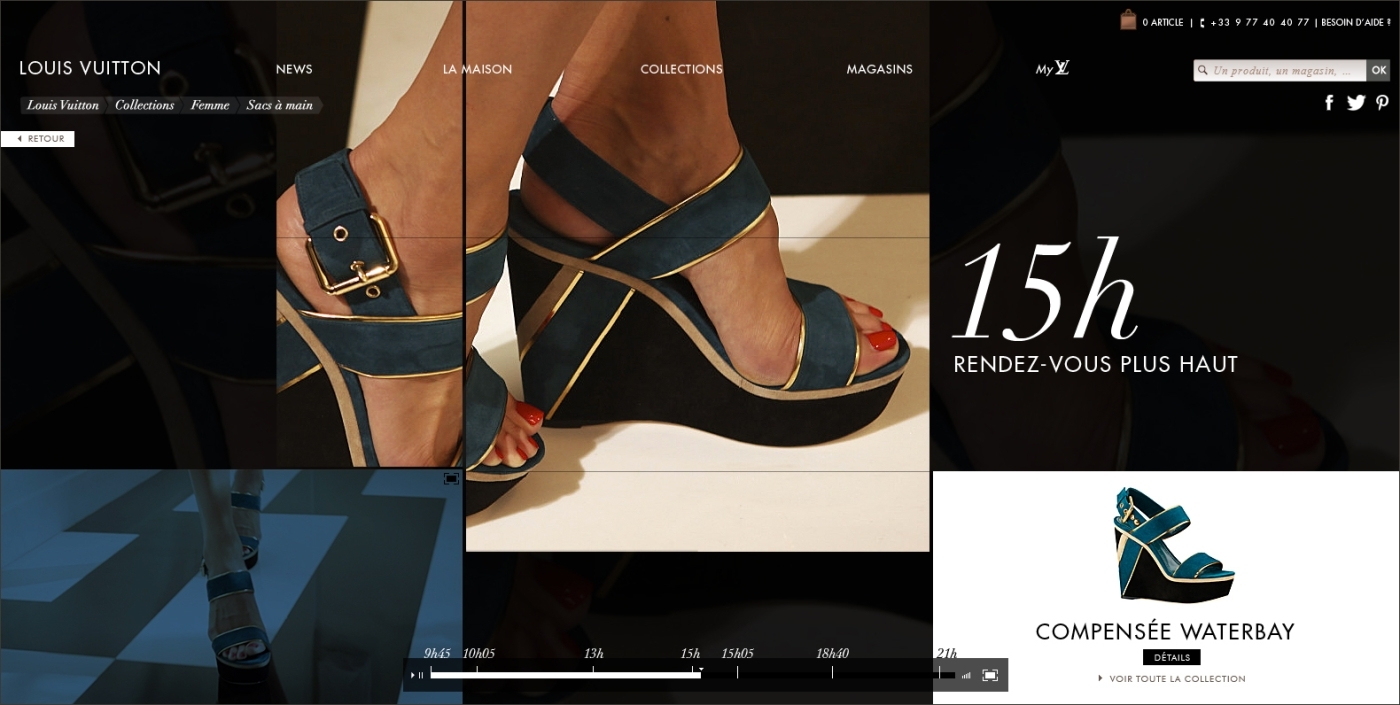Jump to the 9h45 timeline marker
This screenshot has height=705, width=1400.
point(436,654)
